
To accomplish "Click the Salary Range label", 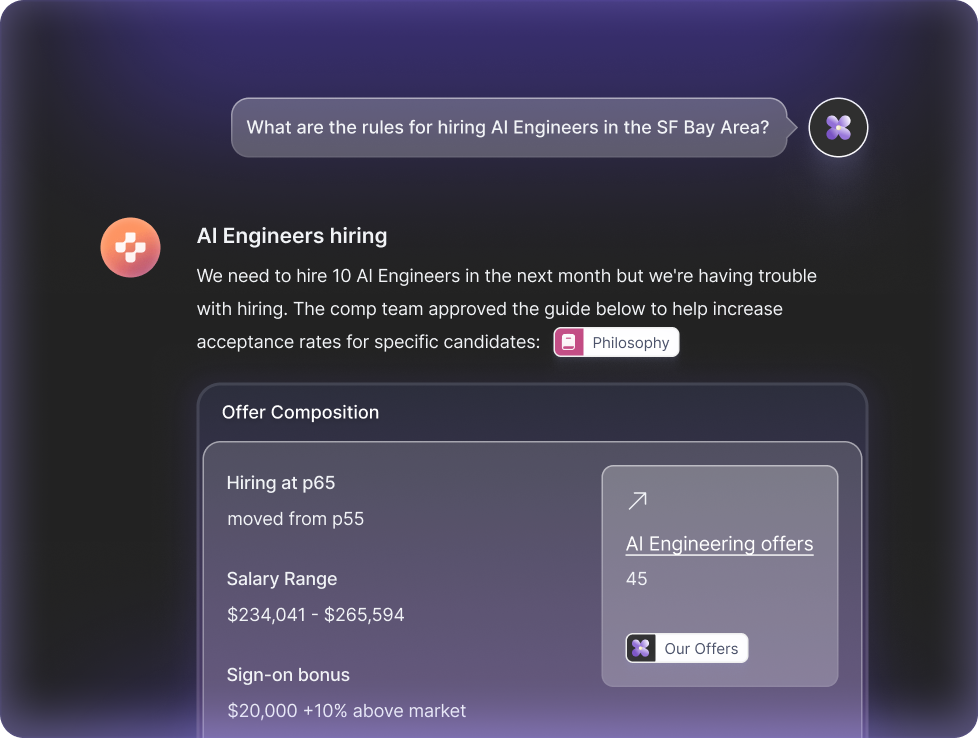I will 282,579.
